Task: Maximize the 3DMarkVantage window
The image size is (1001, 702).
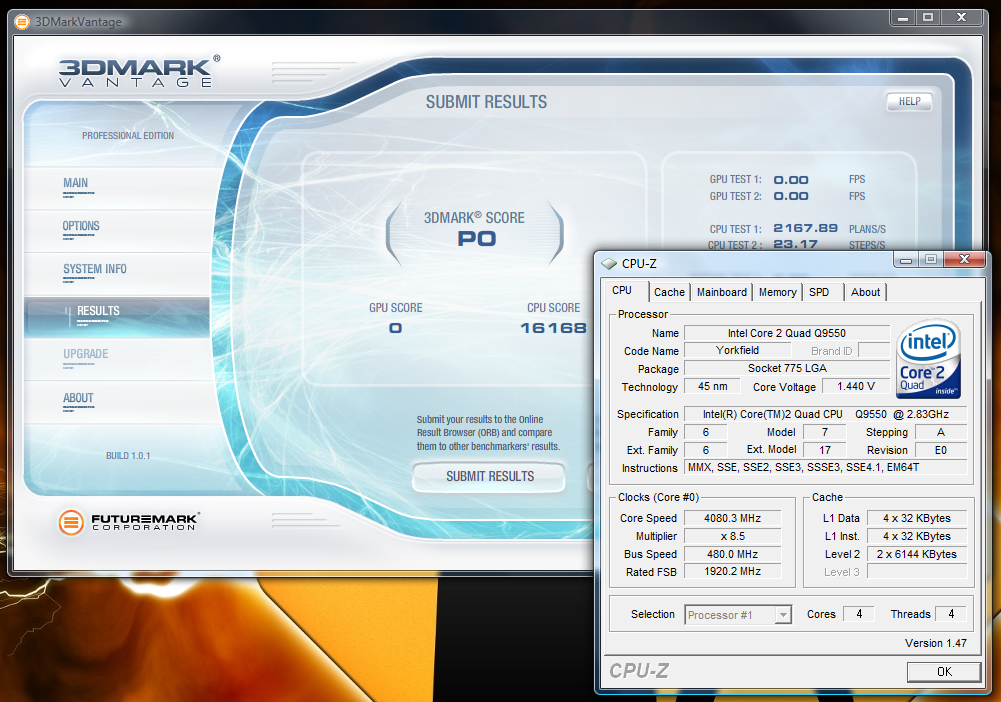Action: (x=928, y=18)
